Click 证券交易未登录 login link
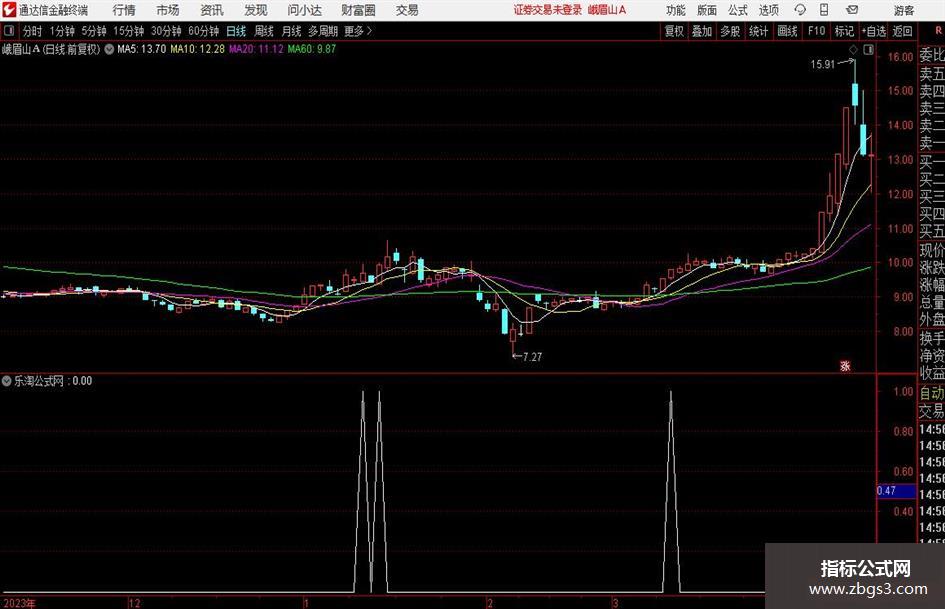Screen dimensions: 945x609 pyautogui.click(x=548, y=10)
